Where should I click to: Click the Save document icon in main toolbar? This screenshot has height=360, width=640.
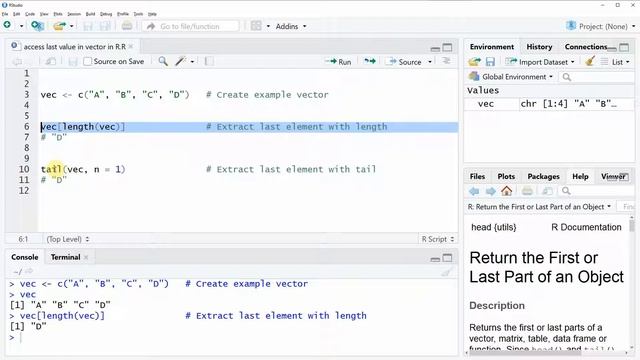pyautogui.click(x=88, y=26)
